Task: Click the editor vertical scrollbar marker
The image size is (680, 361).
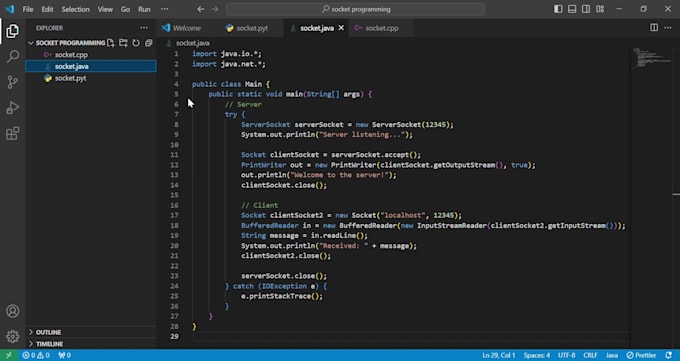Action: coord(676,194)
